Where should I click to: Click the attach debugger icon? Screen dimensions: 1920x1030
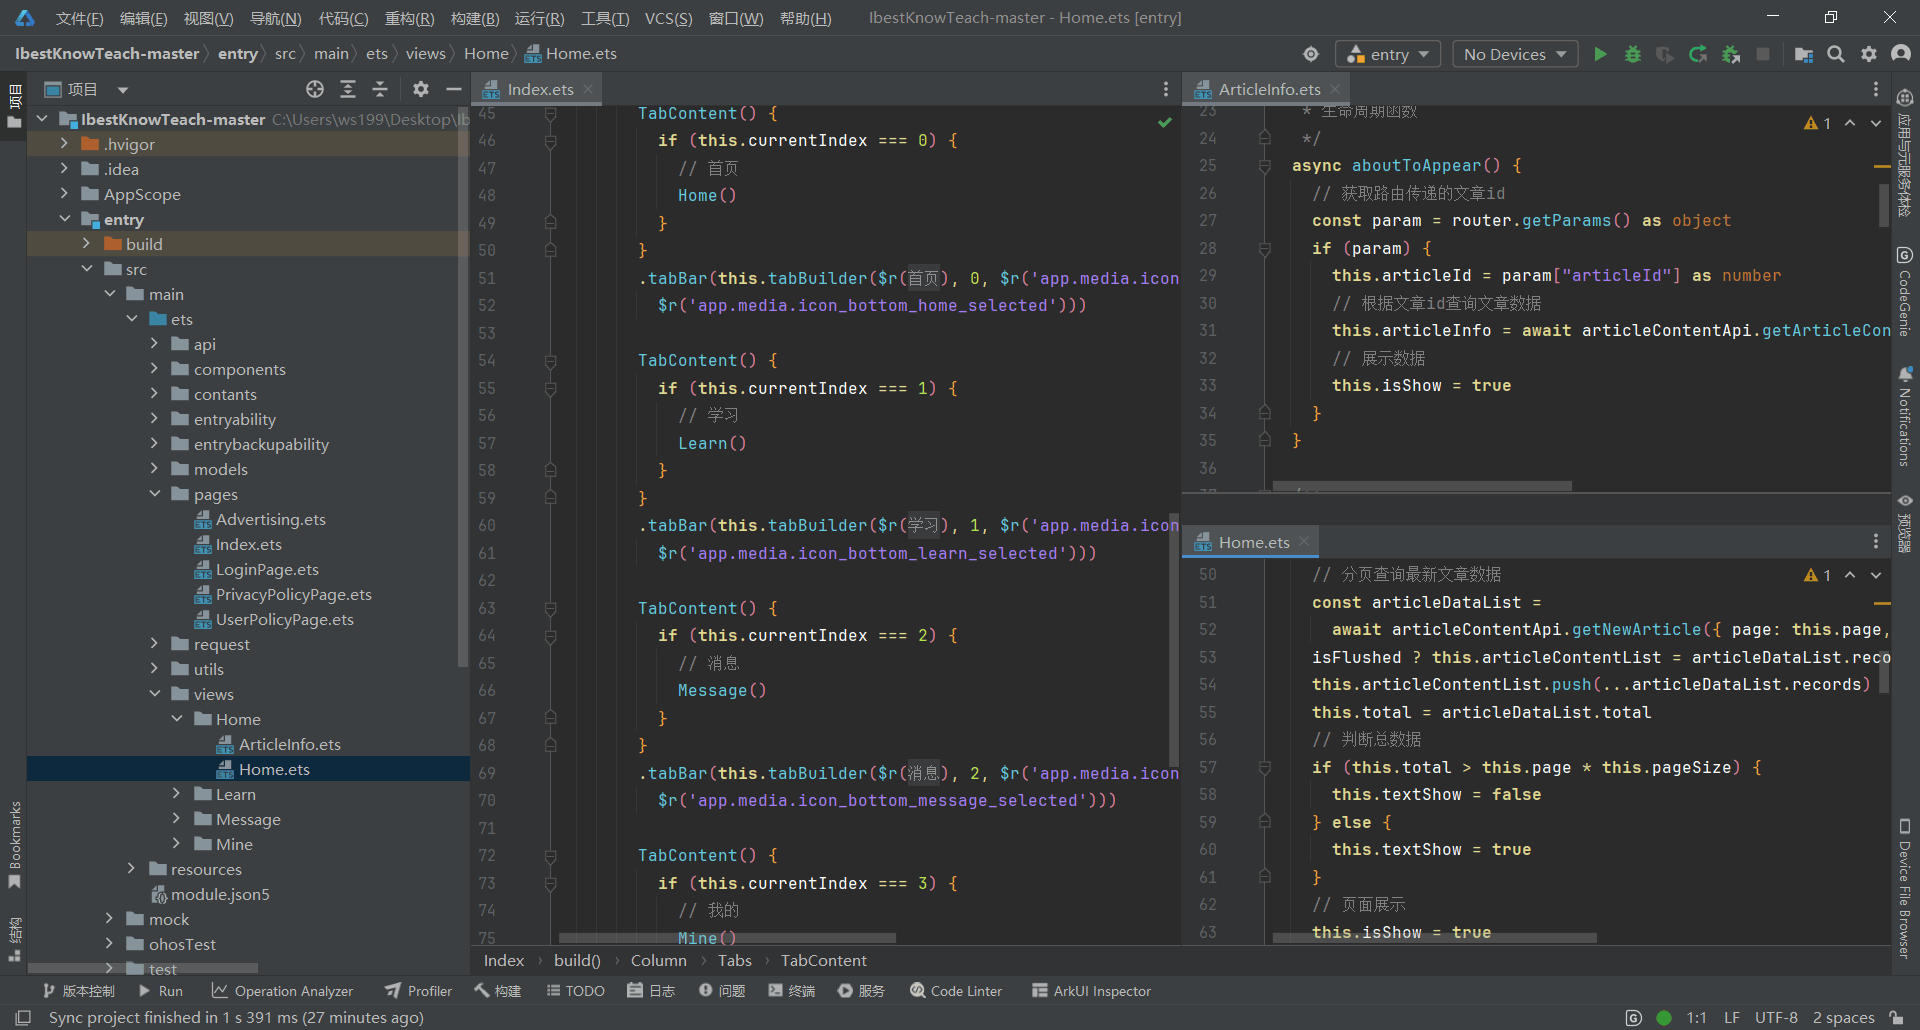coord(1731,54)
